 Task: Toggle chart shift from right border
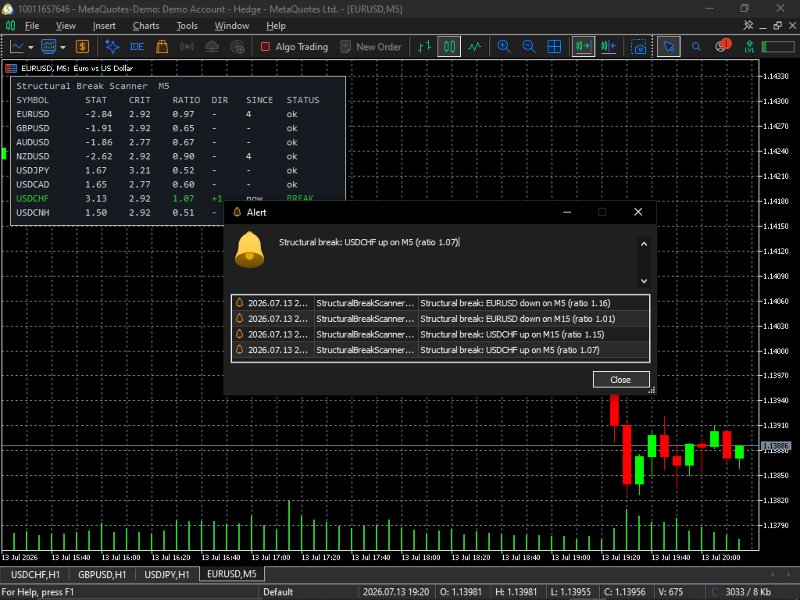[x=609, y=46]
